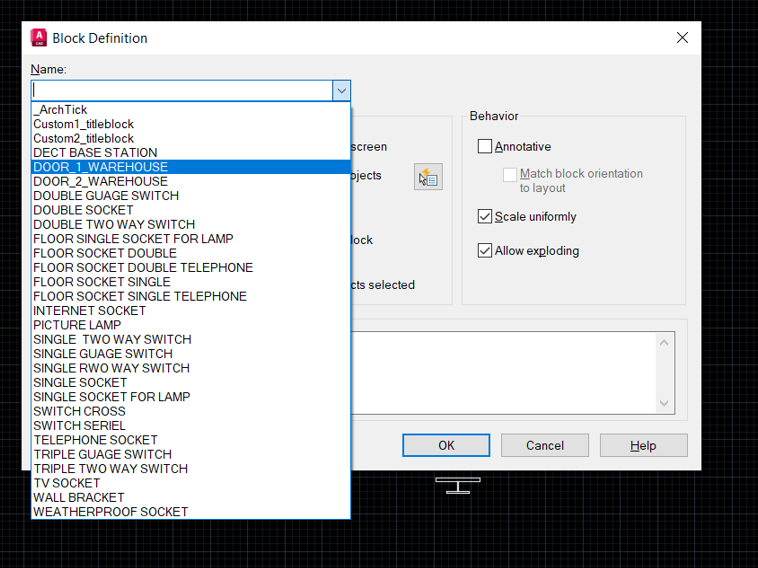Select Custom2_titleblock entry
Viewport: 758px width, 568px height.
pos(191,138)
